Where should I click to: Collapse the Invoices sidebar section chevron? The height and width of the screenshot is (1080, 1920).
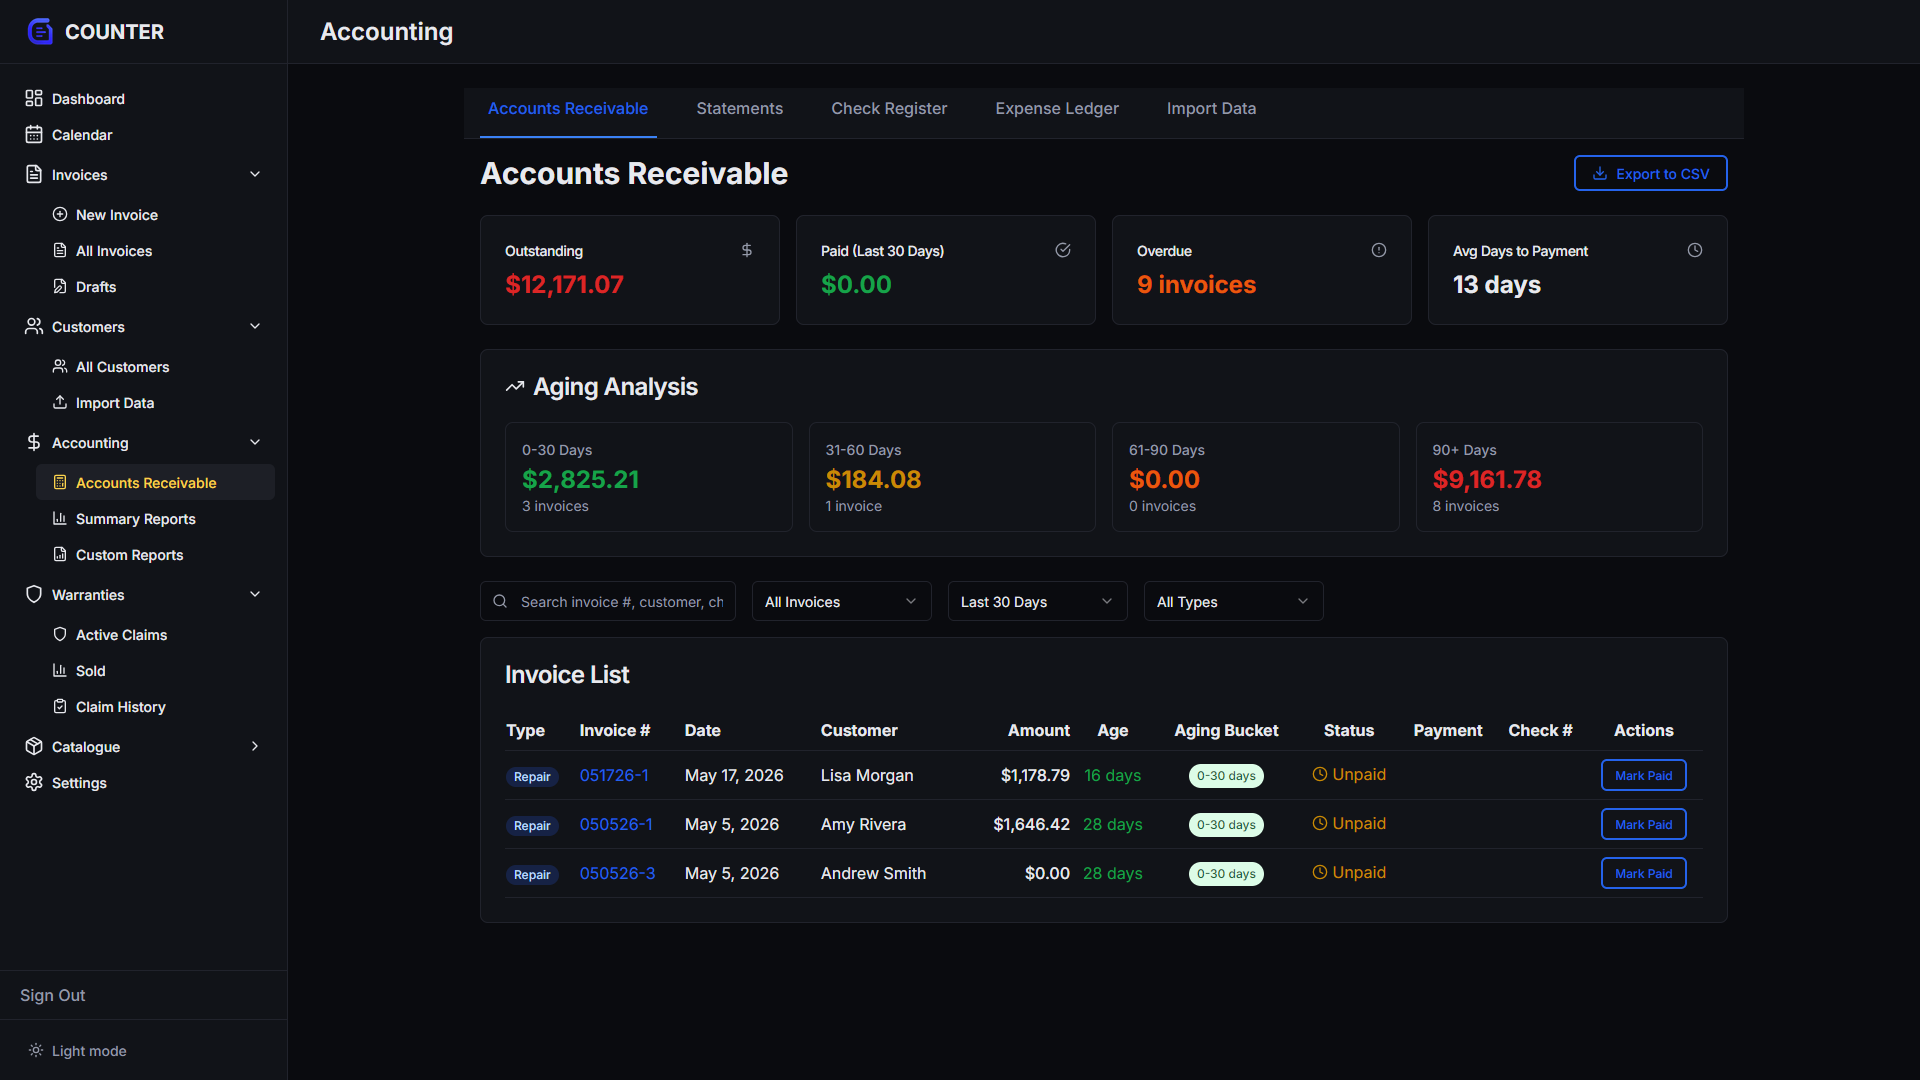click(x=255, y=174)
